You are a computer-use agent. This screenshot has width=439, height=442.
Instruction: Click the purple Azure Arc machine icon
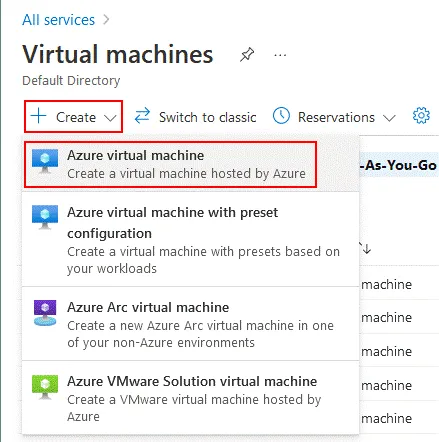(x=45, y=313)
